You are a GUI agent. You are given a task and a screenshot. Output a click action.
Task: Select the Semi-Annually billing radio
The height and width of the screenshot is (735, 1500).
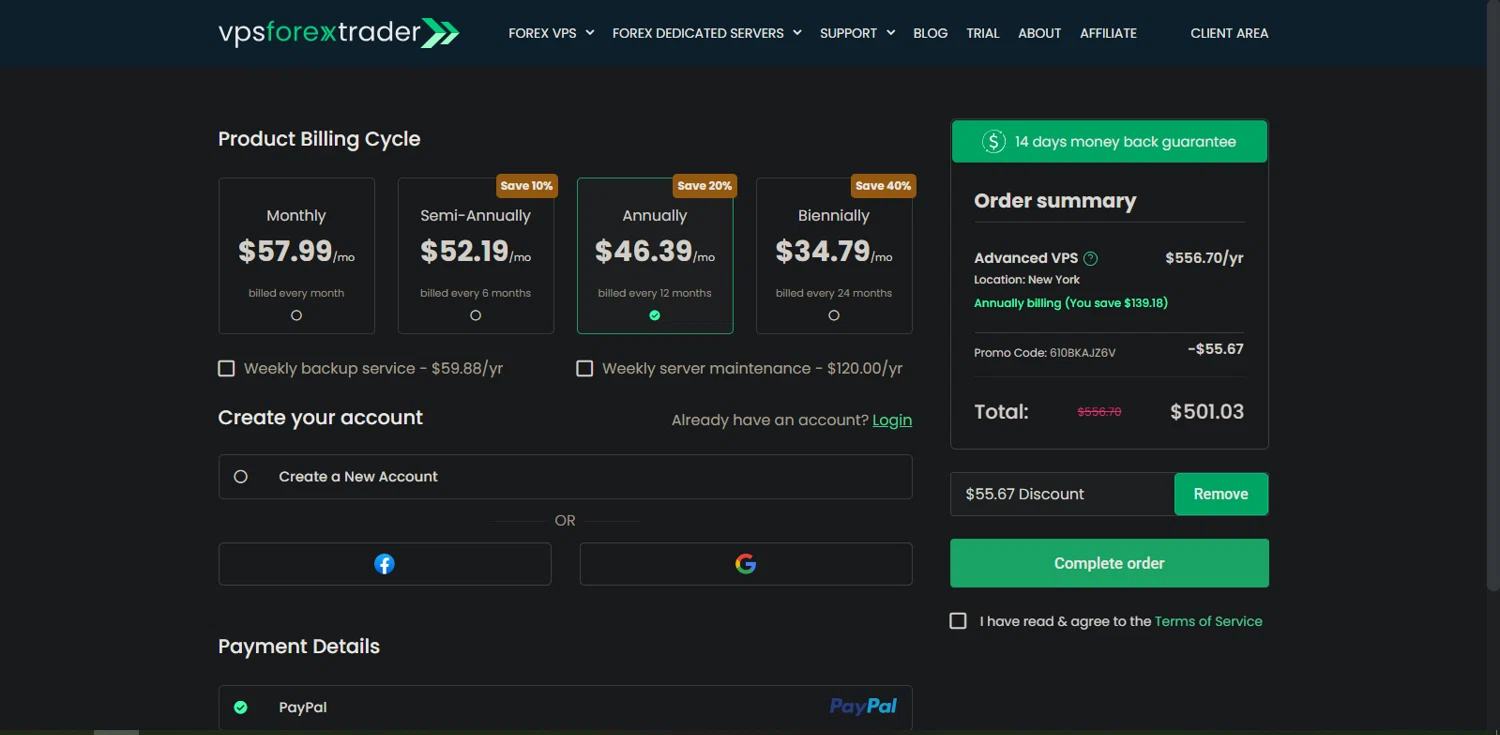475,315
